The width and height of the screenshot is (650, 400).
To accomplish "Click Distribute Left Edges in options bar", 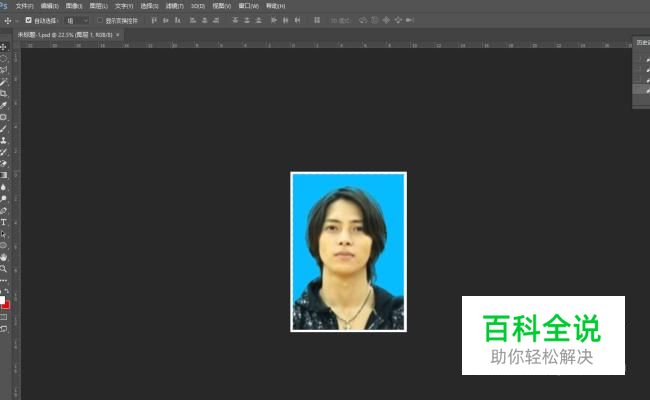I will click(274, 20).
